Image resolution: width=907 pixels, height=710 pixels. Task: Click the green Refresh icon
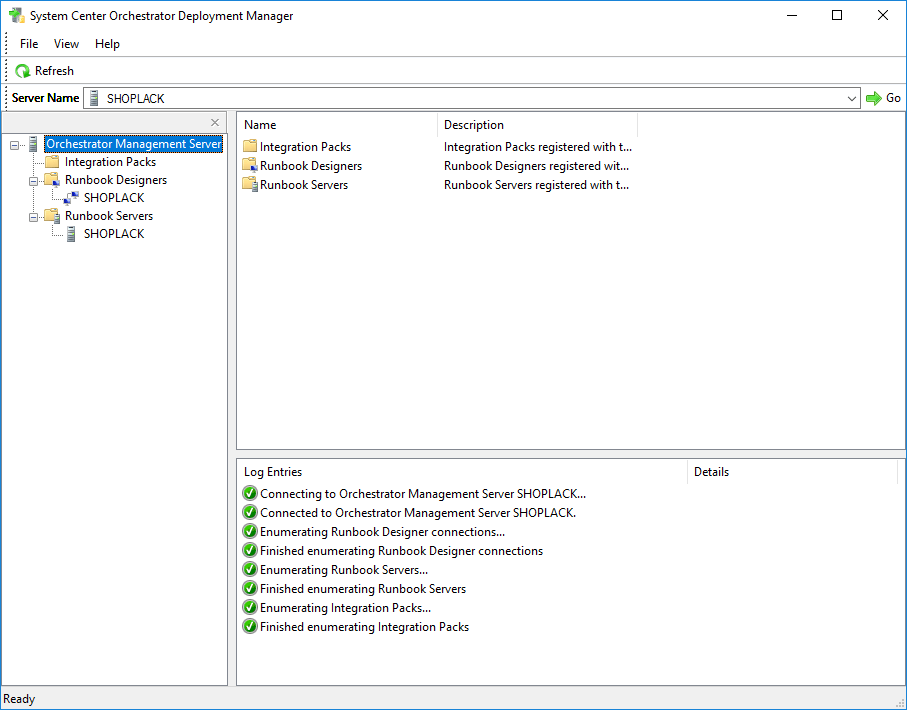(23, 71)
